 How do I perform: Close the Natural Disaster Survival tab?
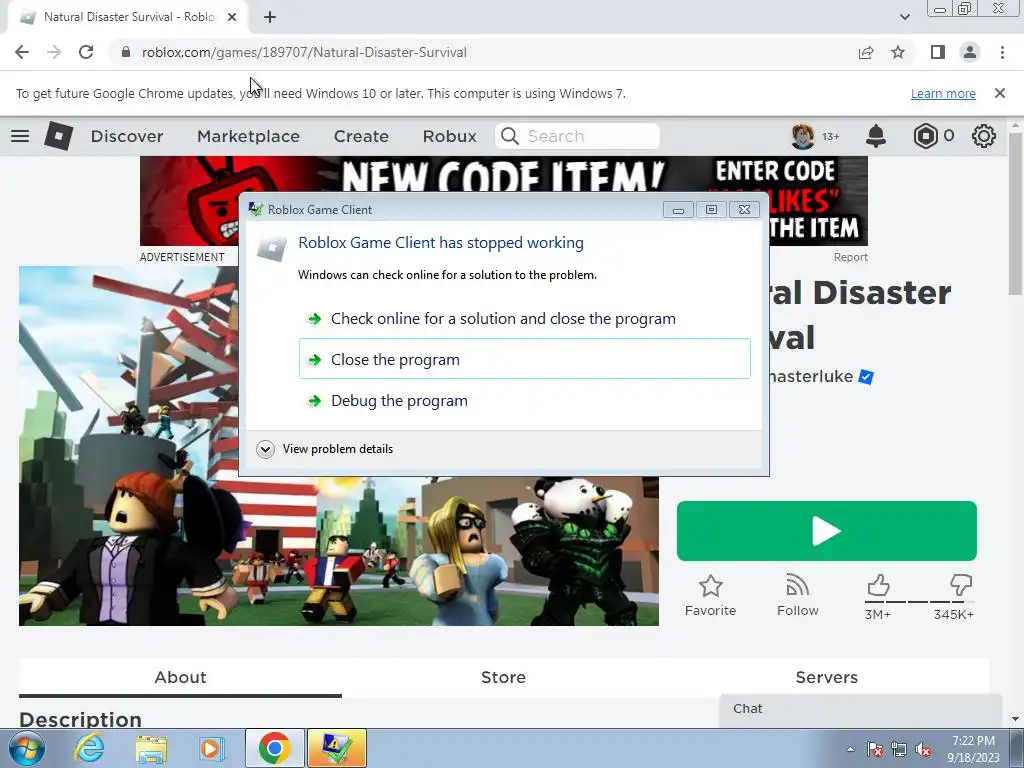[232, 17]
